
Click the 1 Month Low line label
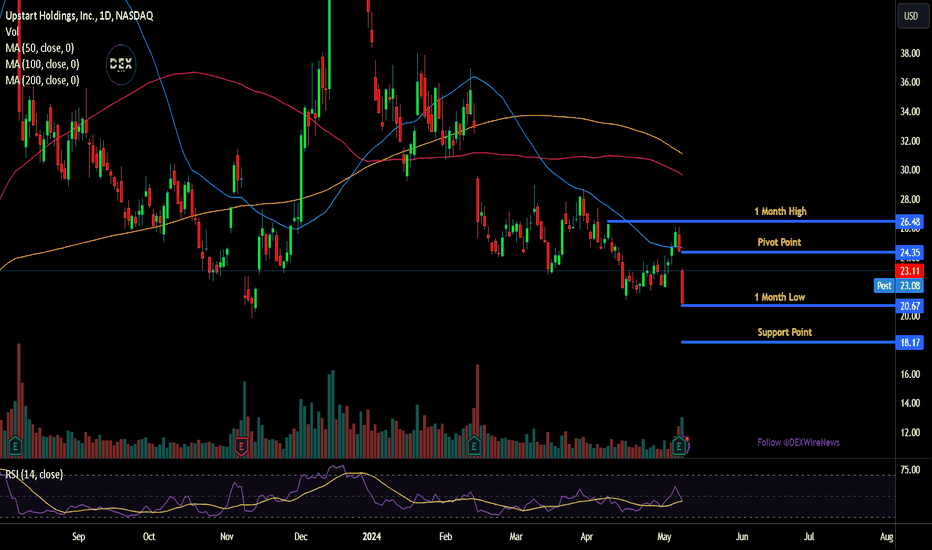click(779, 297)
